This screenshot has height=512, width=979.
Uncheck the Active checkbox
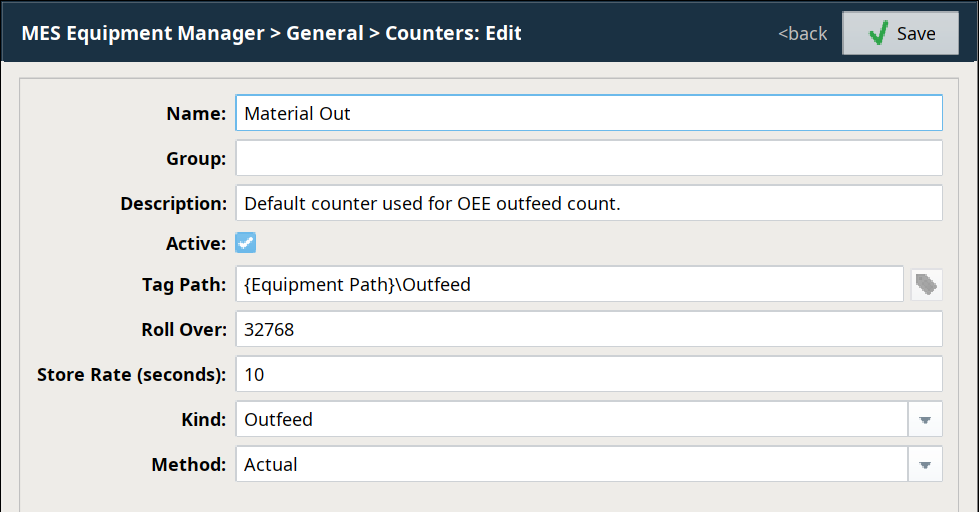coord(245,243)
